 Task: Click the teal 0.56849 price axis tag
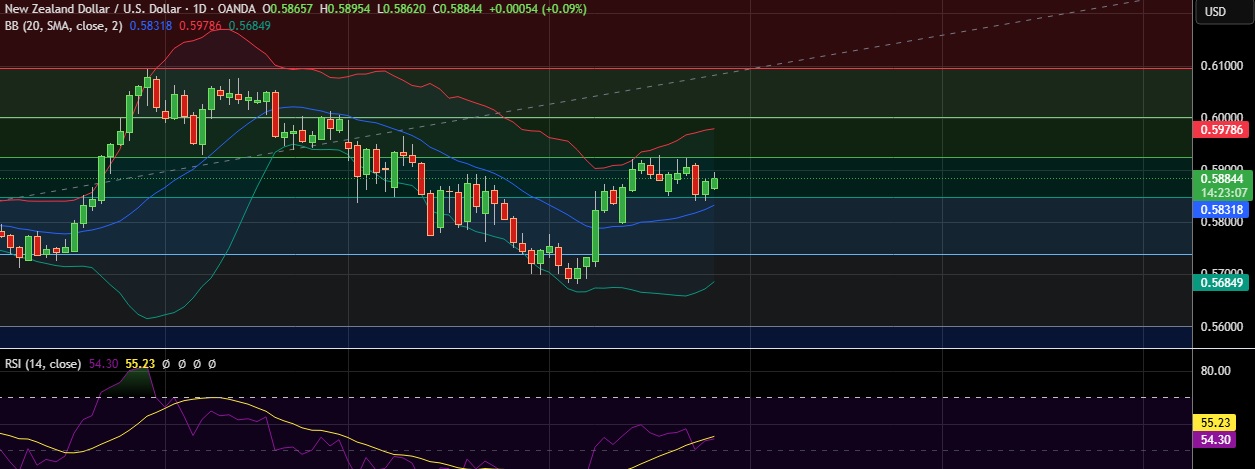[1220, 283]
